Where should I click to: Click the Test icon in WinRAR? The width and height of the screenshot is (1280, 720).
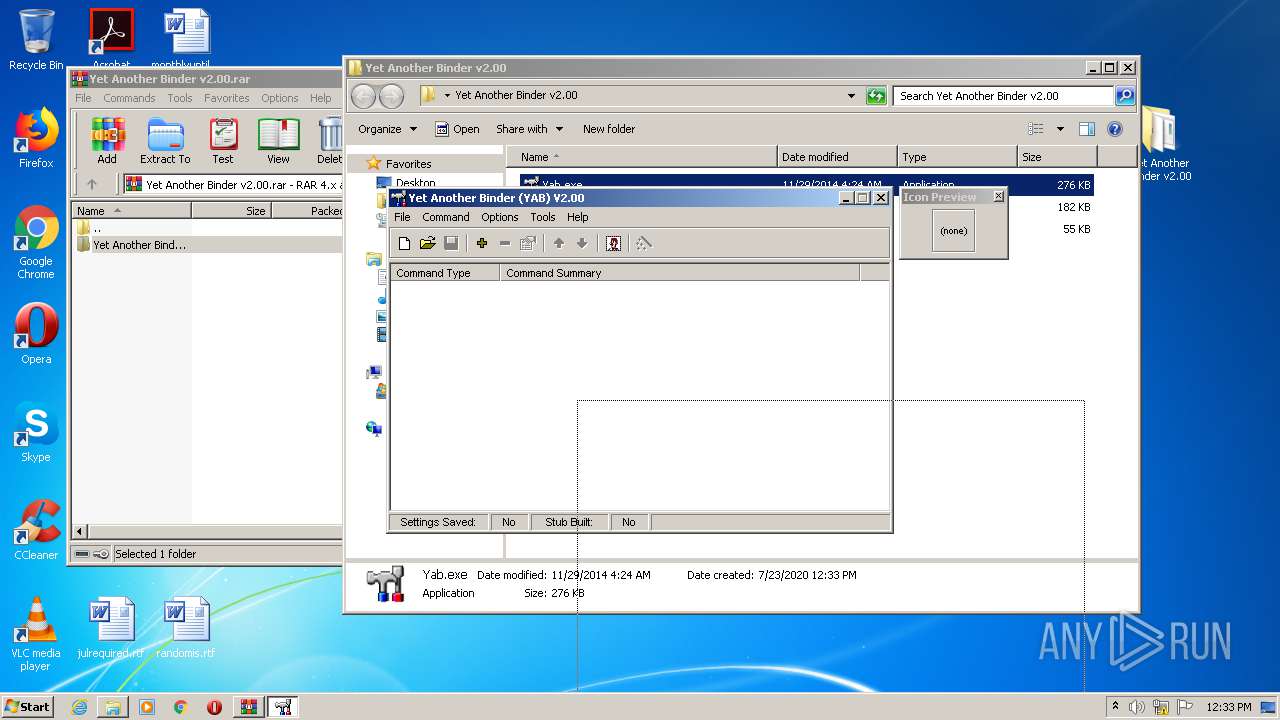pyautogui.click(x=223, y=141)
